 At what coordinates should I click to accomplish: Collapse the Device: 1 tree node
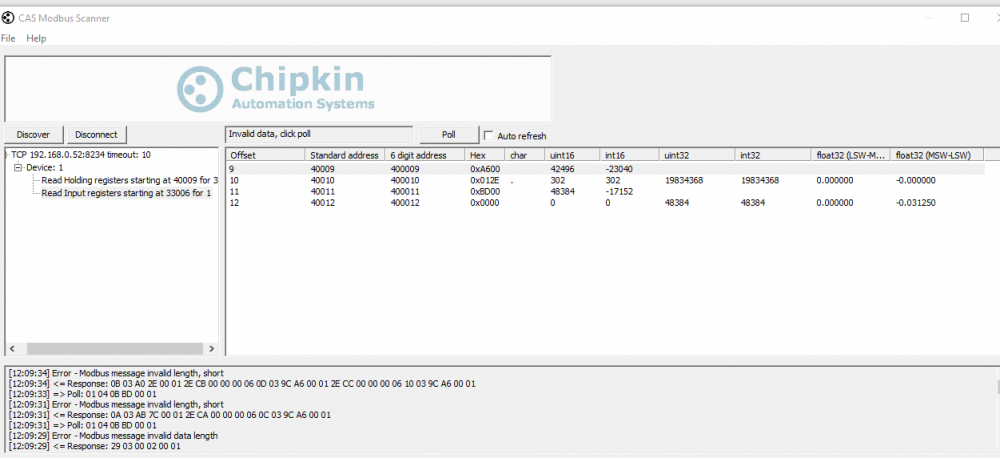[x=18, y=168]
